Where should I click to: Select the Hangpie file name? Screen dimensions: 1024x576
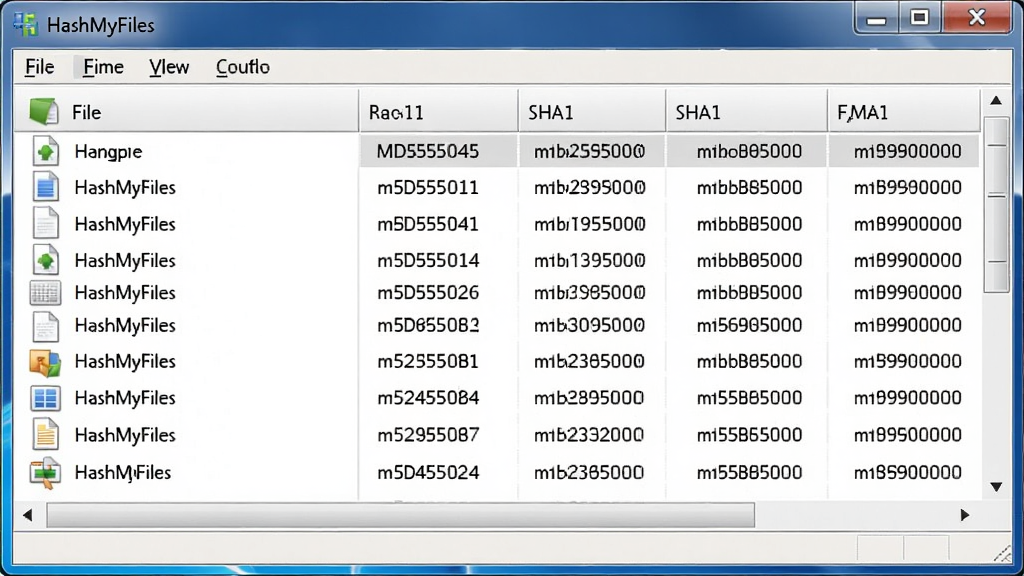point(108,152)
